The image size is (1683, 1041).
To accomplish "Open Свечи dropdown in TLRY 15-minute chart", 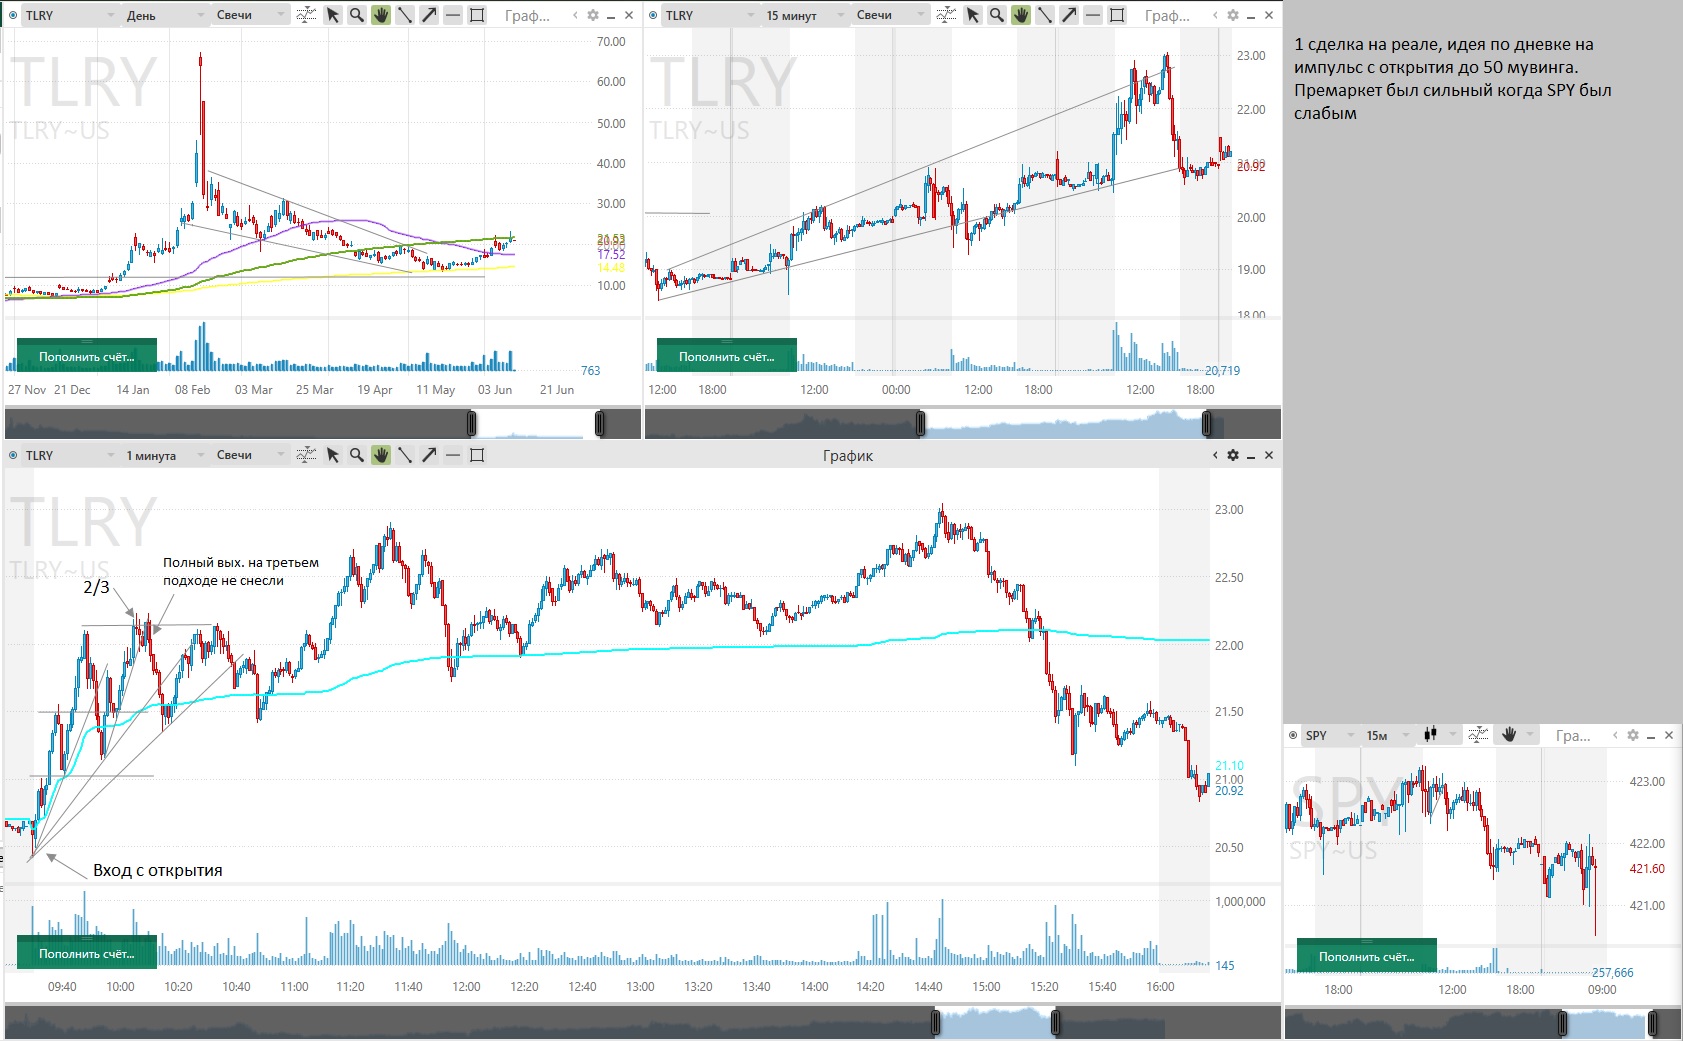I will coord(891,15).
